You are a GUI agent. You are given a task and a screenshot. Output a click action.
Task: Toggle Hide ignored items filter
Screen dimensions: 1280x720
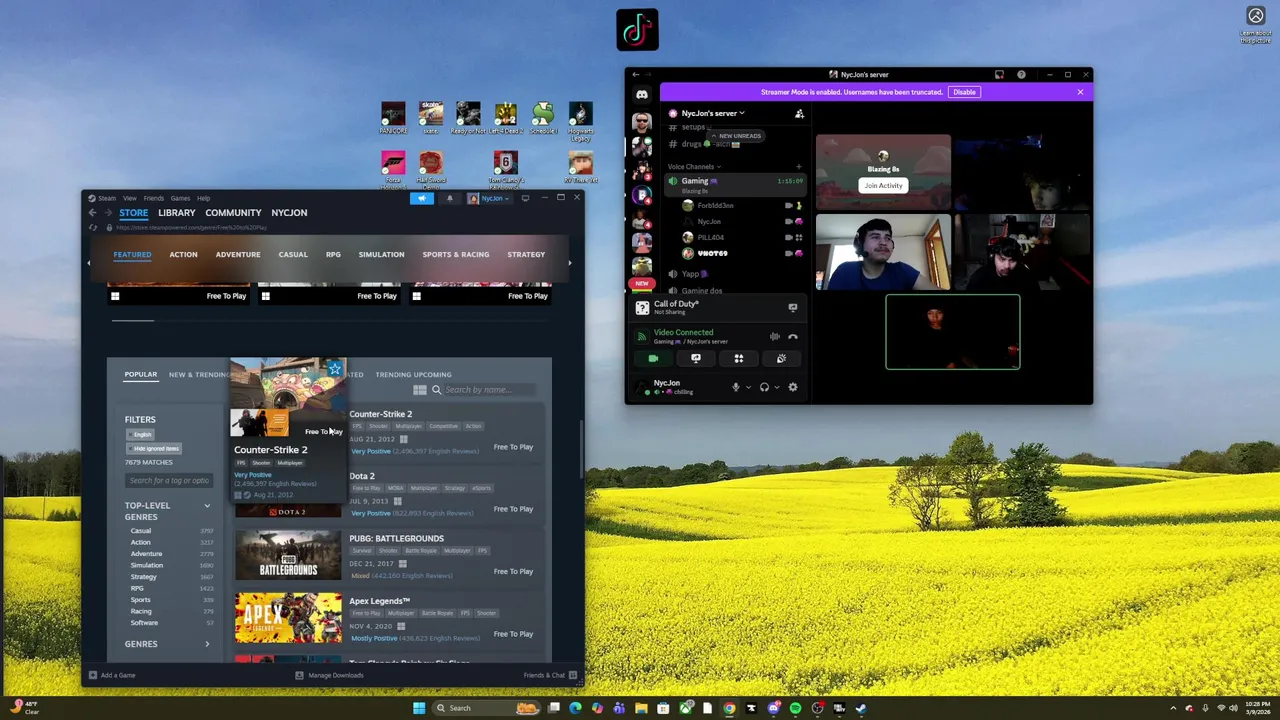pos(154,448)
